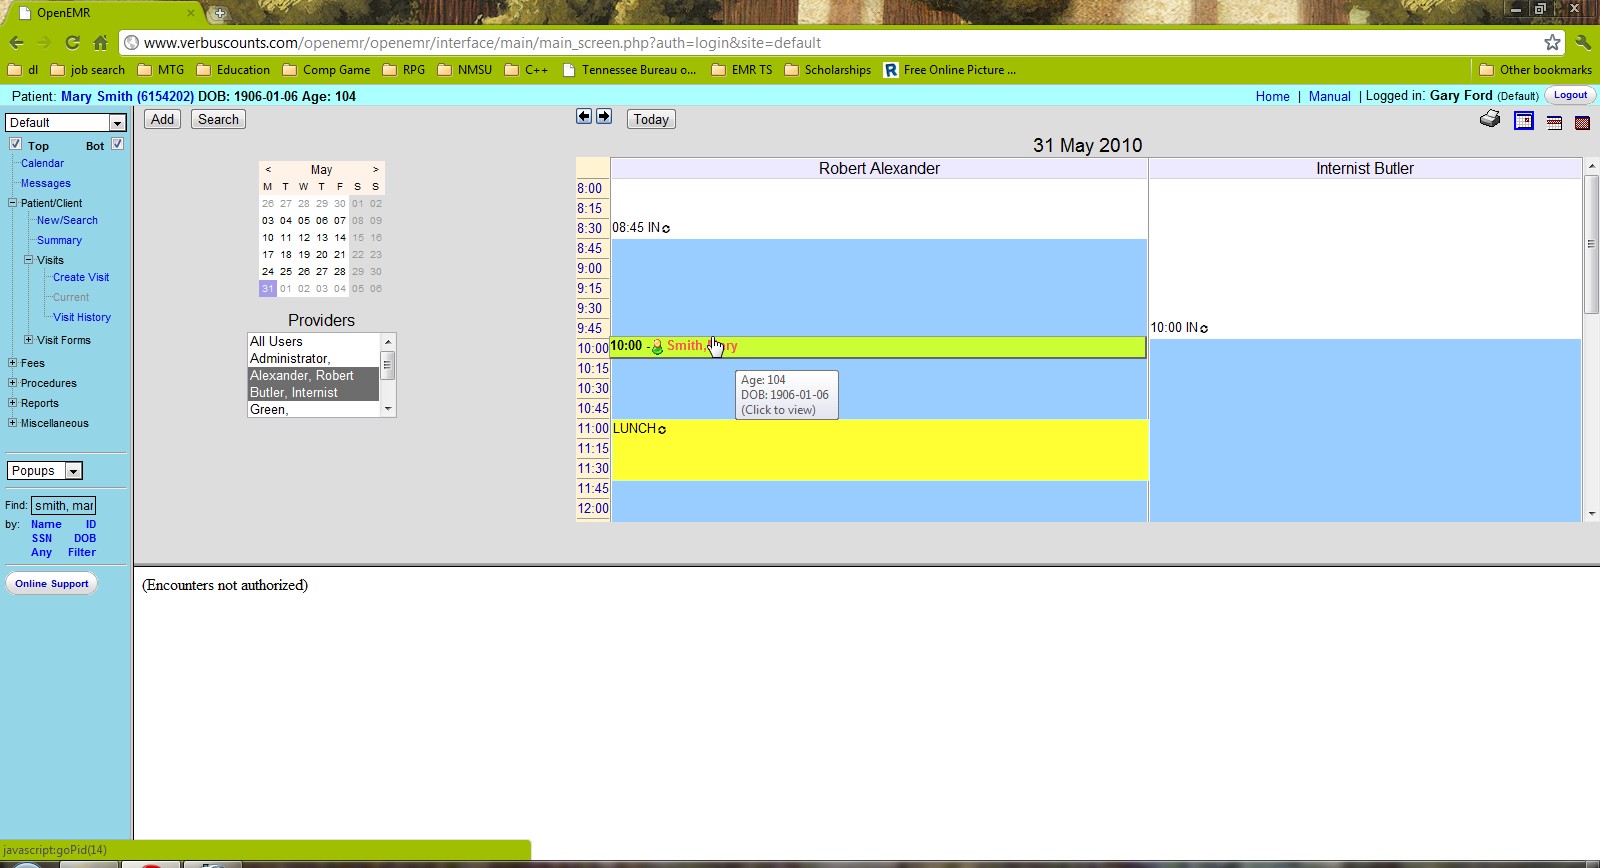Image resolution: width=1600 pixels, height=868 pixels.
Task: Click in the Find patient input field
Action: [x=64, y=505]
